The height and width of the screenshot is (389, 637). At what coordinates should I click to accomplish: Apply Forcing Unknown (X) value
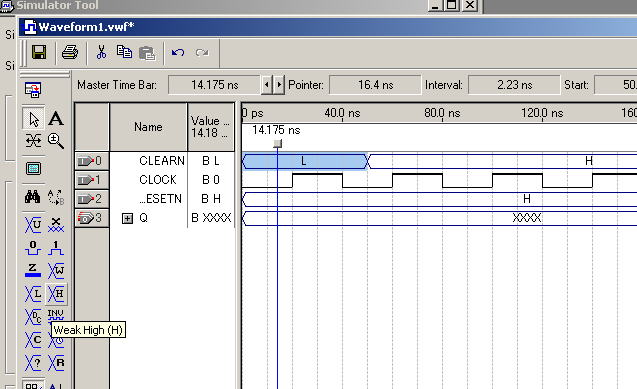tap(56, 225)
